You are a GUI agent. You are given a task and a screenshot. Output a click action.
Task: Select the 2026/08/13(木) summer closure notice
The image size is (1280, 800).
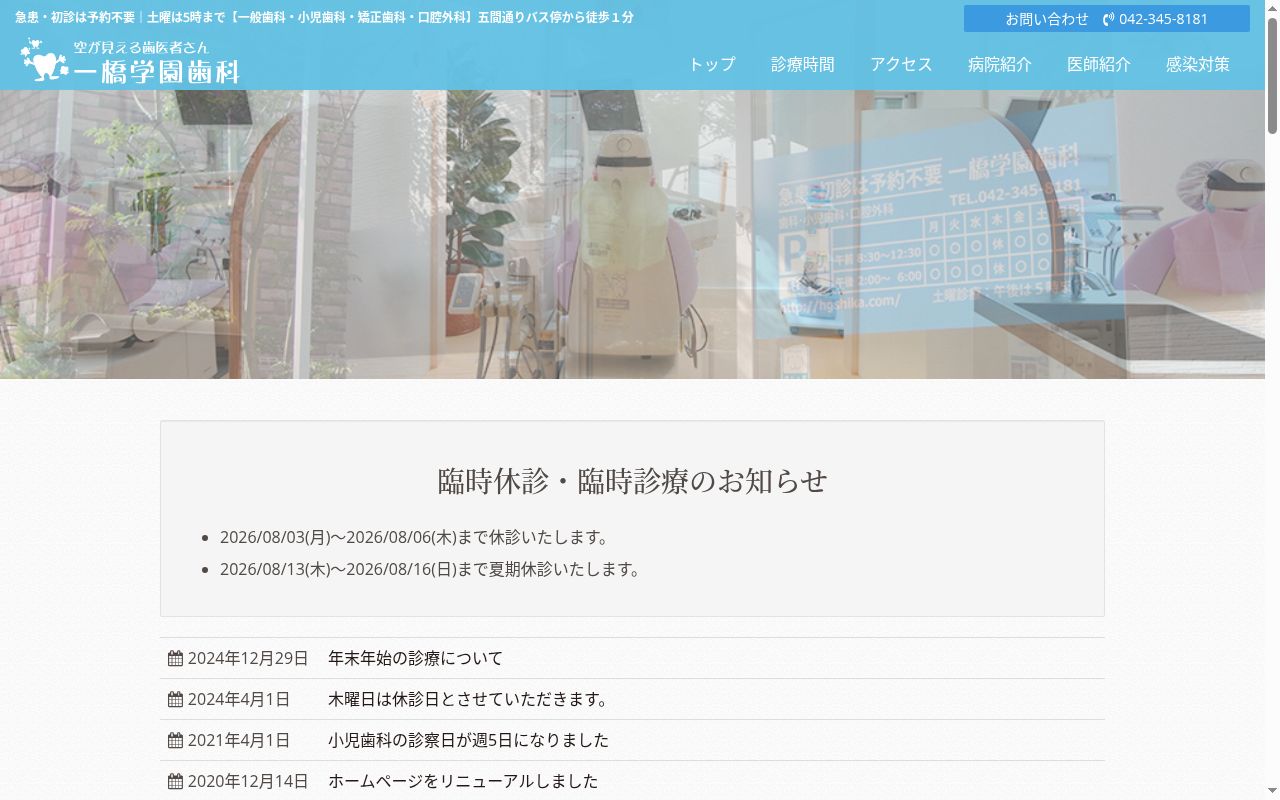coord(430,569)
